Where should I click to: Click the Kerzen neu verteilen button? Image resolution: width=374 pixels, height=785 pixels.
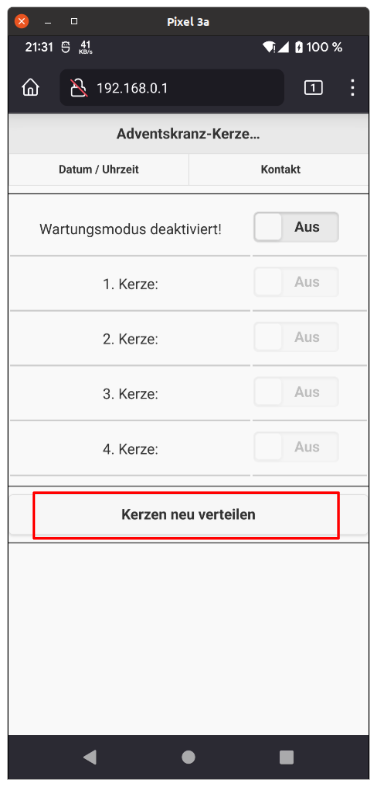pos(188,515)
